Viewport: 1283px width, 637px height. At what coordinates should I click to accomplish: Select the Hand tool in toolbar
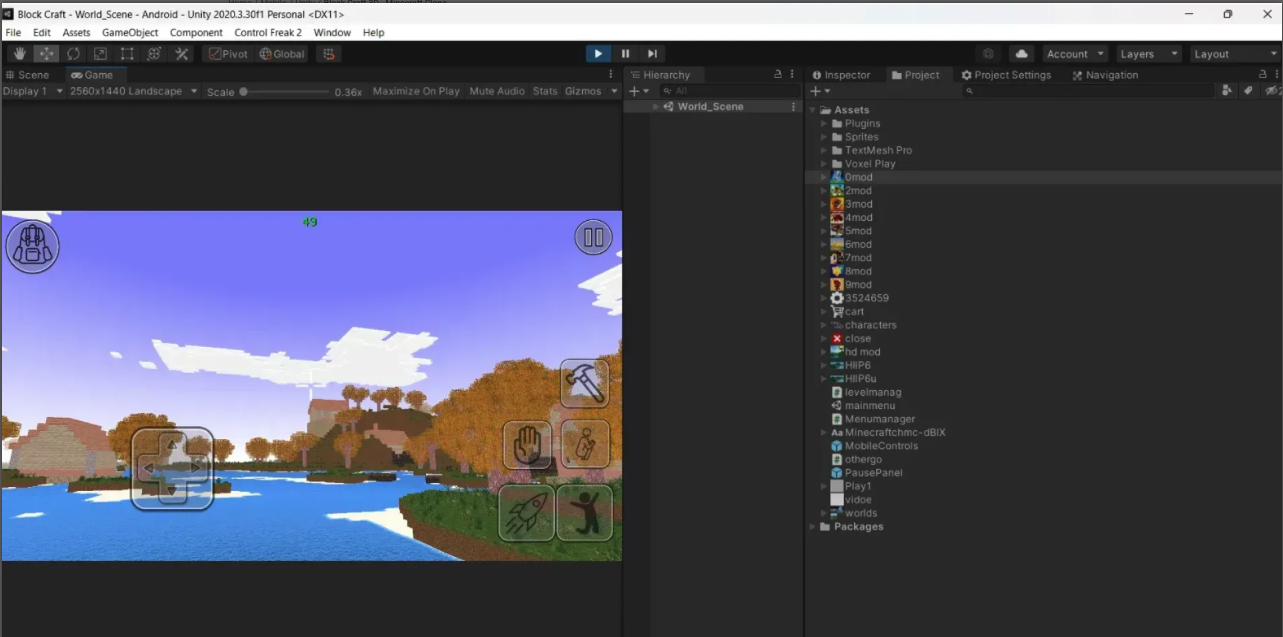coord(20,54)
